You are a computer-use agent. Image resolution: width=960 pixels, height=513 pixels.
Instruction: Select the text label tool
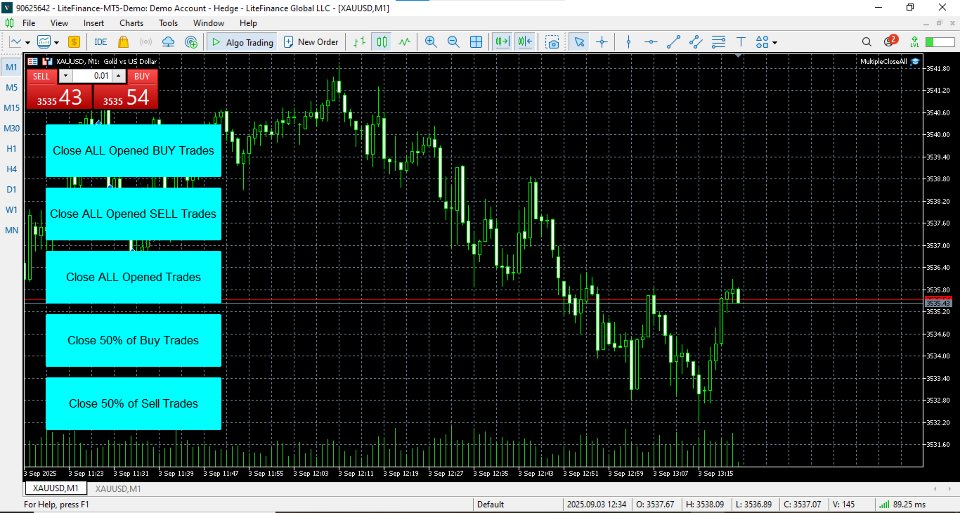(x=741, y=42)
